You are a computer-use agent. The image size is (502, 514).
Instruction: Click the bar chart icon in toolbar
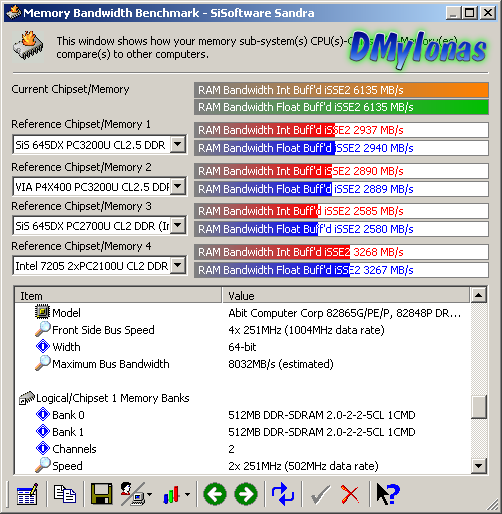(171, 494)
